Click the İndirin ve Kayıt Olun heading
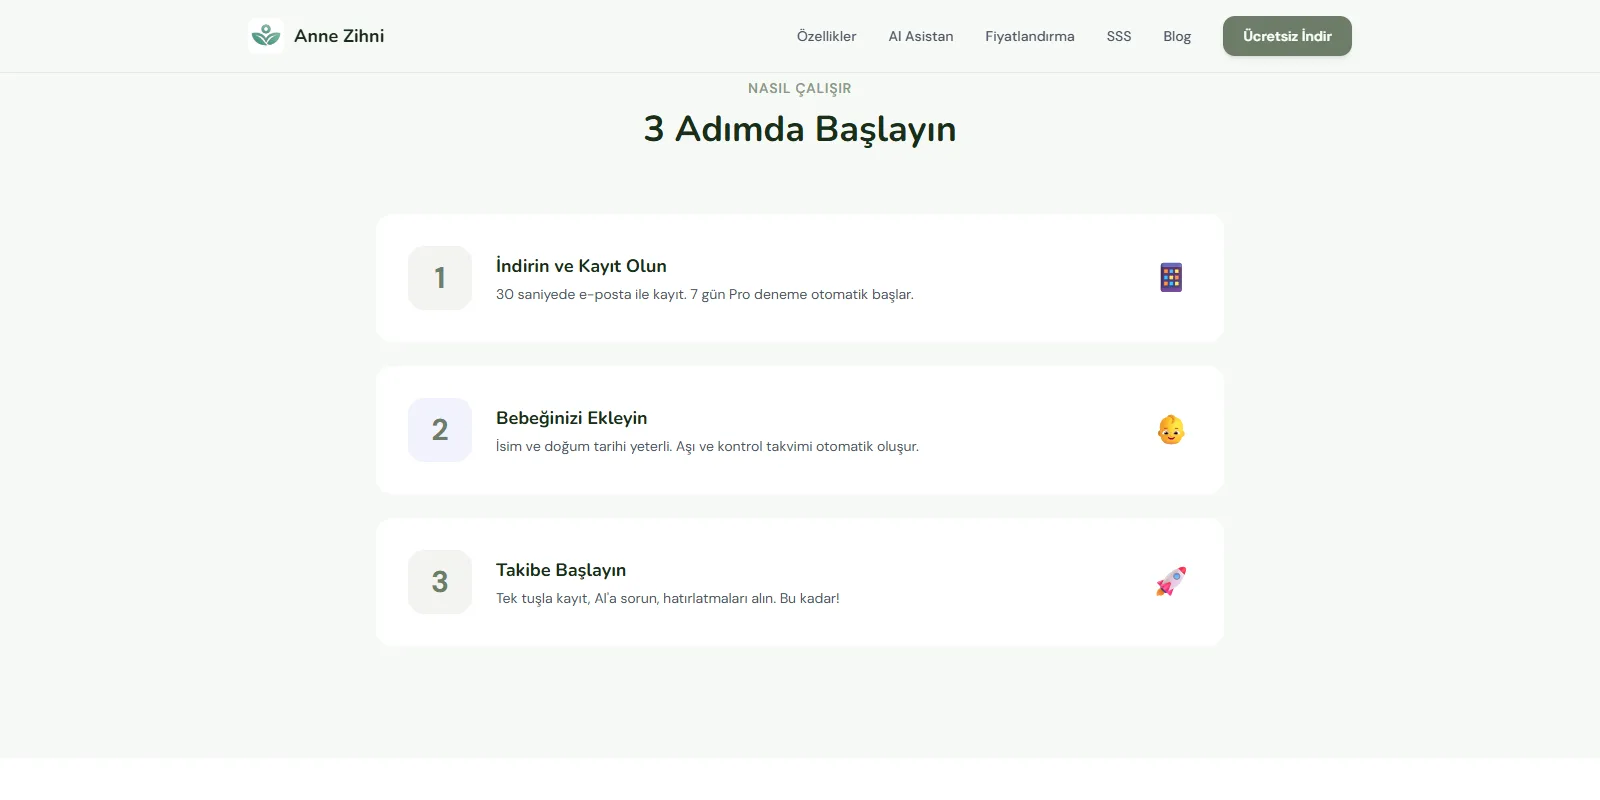The image size is (1600, 800). [581, 266]
